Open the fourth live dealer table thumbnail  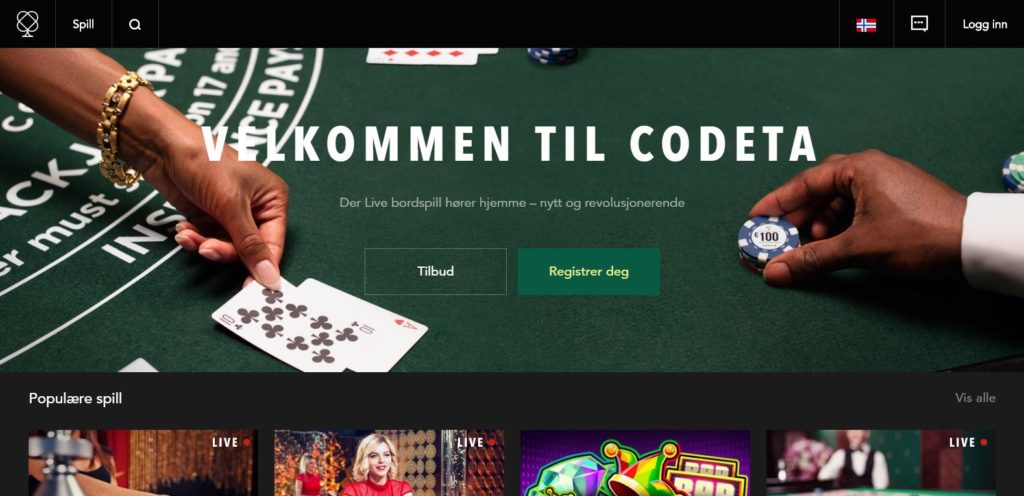click(x=881, y=462)
